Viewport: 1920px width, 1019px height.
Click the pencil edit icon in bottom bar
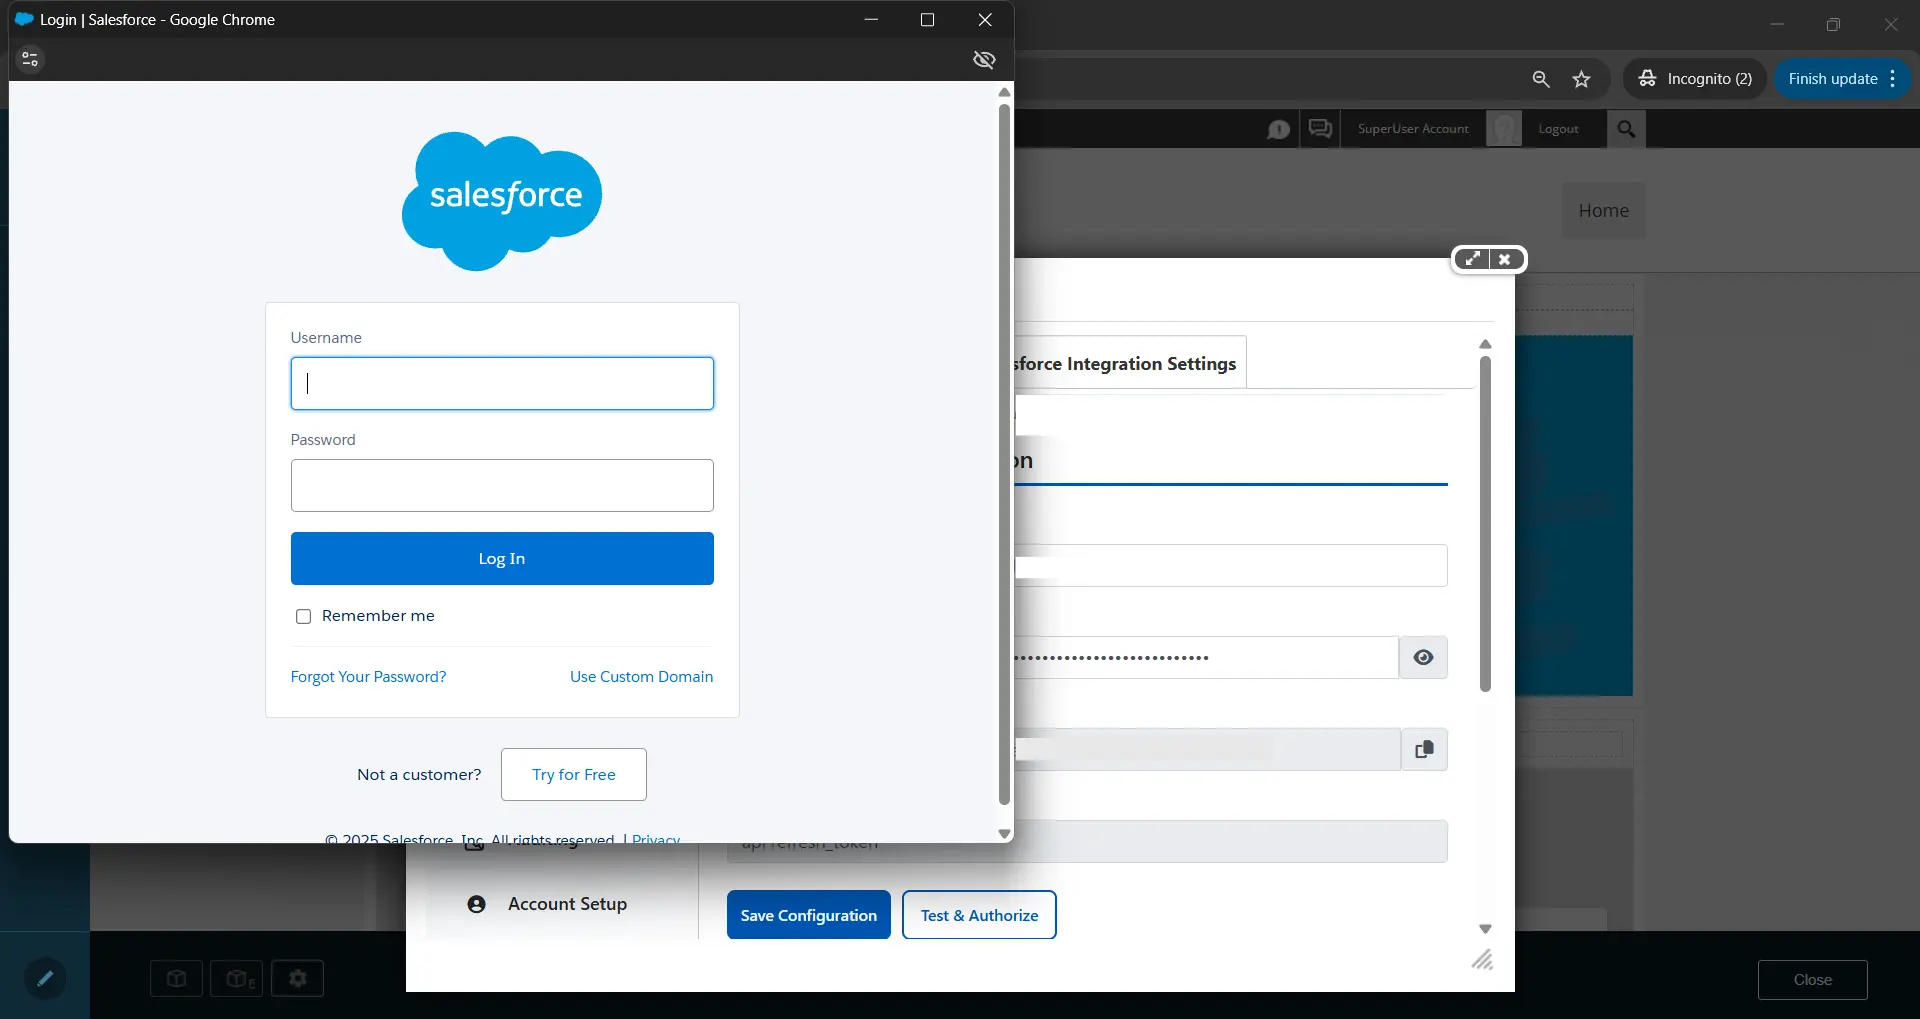[x=45, y=978]
